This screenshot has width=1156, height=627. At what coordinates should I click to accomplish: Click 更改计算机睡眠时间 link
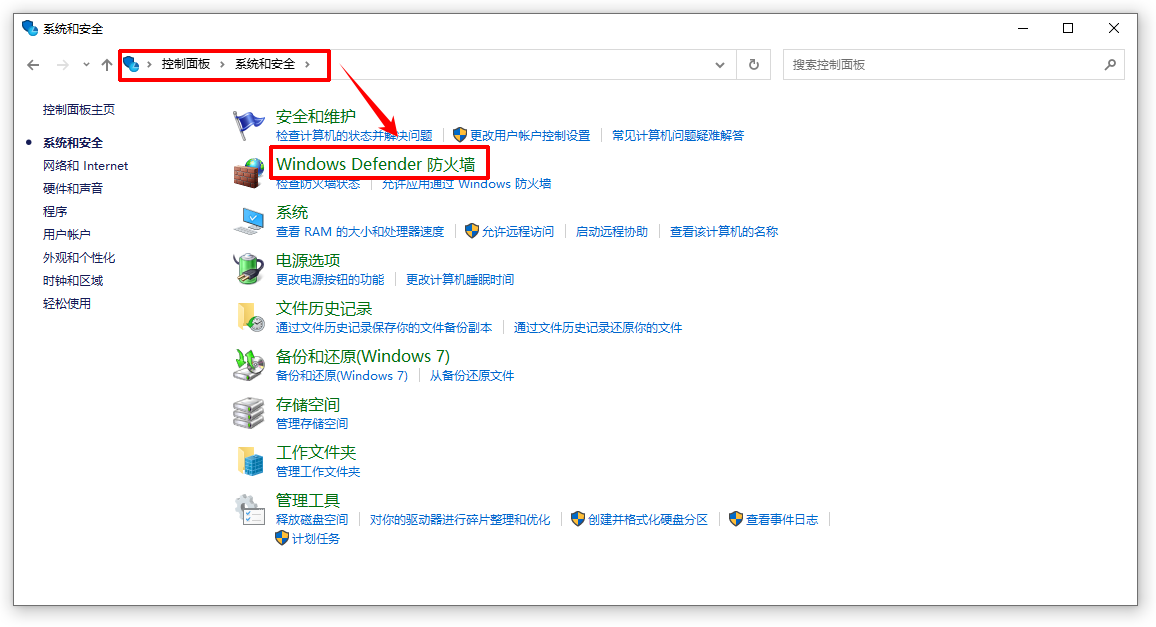click(460, 280)
